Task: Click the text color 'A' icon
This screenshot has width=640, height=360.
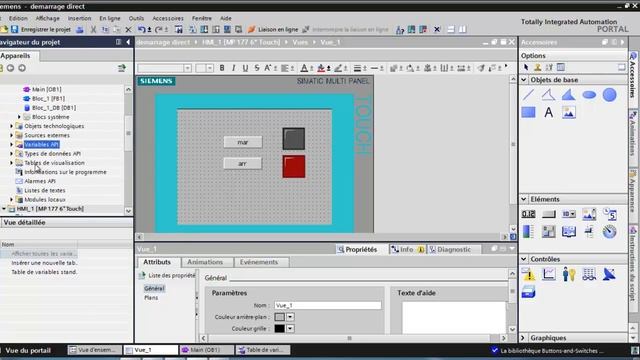Action: pos(304,68)
